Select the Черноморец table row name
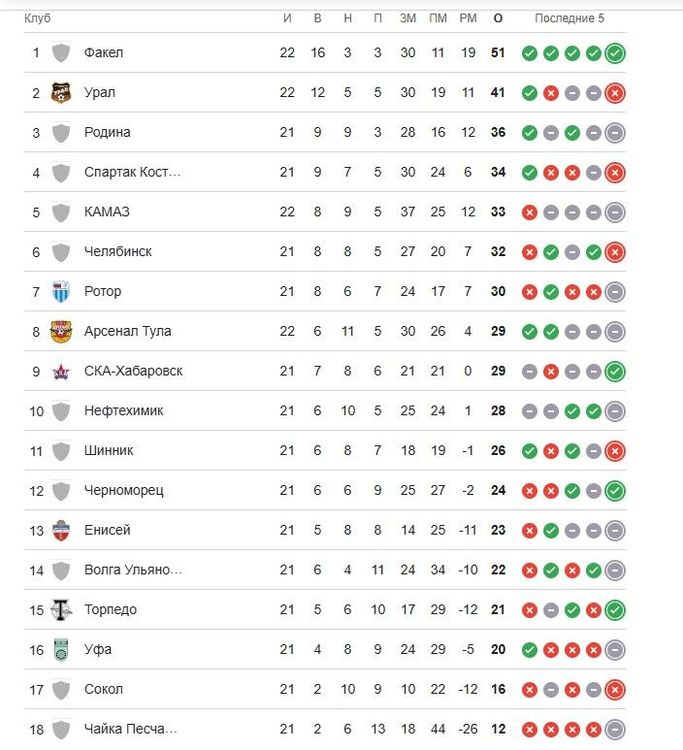 tap(124, 491)
